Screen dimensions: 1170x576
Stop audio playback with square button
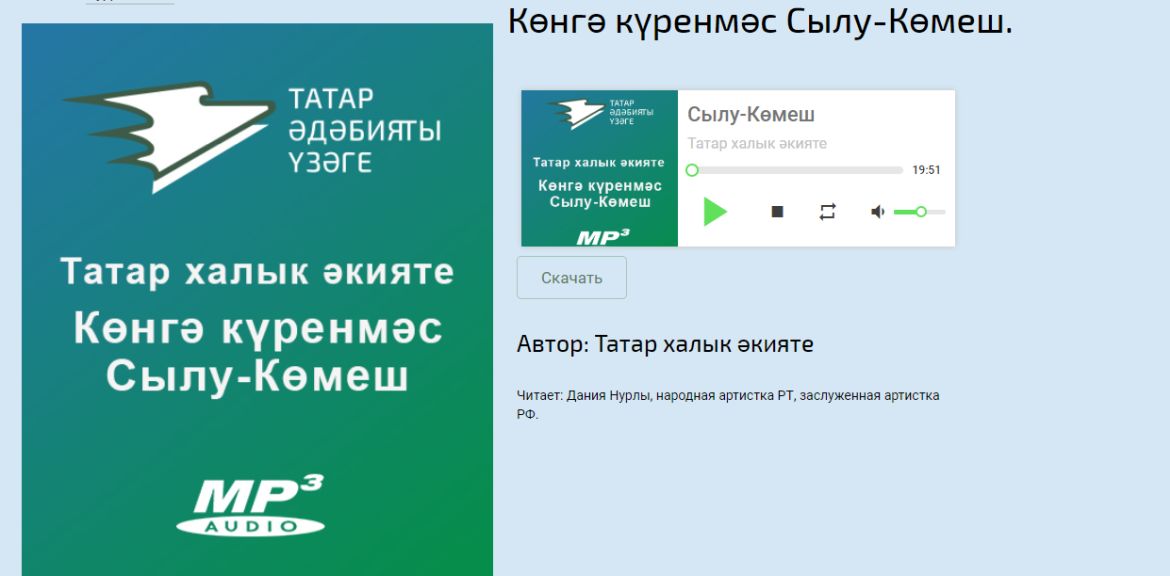point(777,212)
